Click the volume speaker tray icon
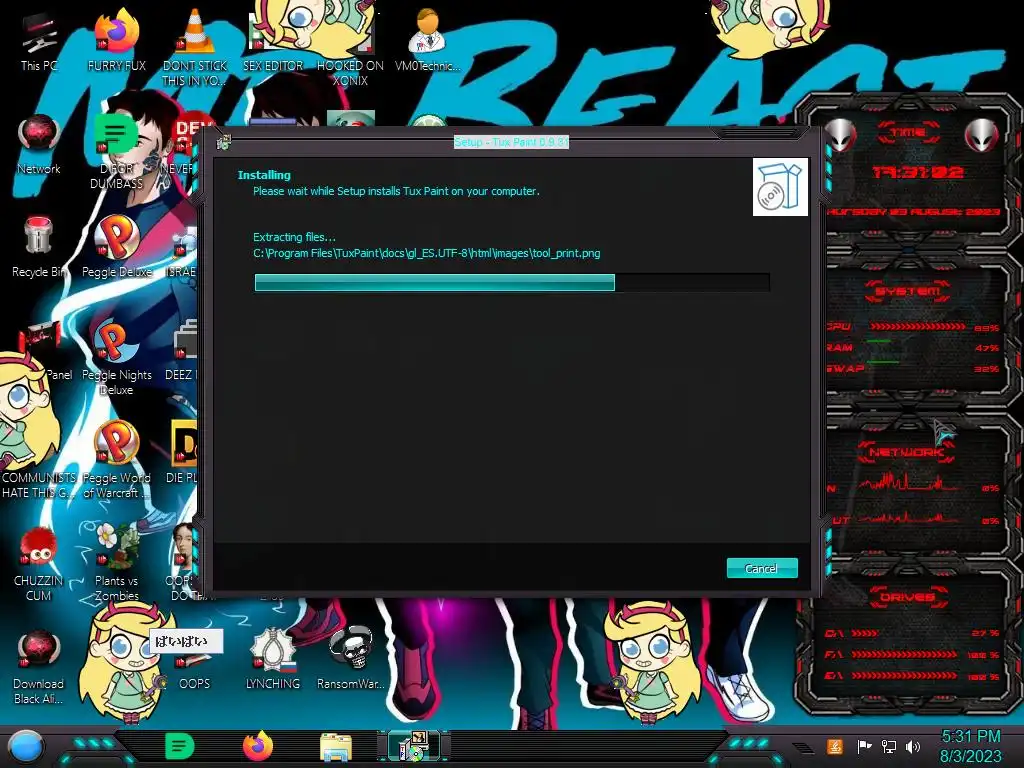 (x=913, y=746)
